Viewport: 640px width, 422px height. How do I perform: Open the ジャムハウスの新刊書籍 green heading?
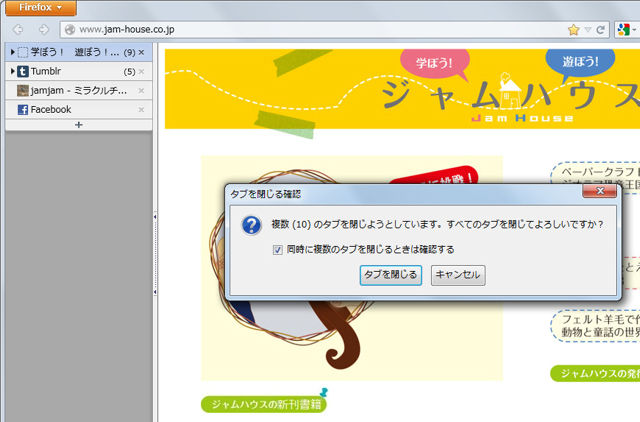tap(264, 404)
